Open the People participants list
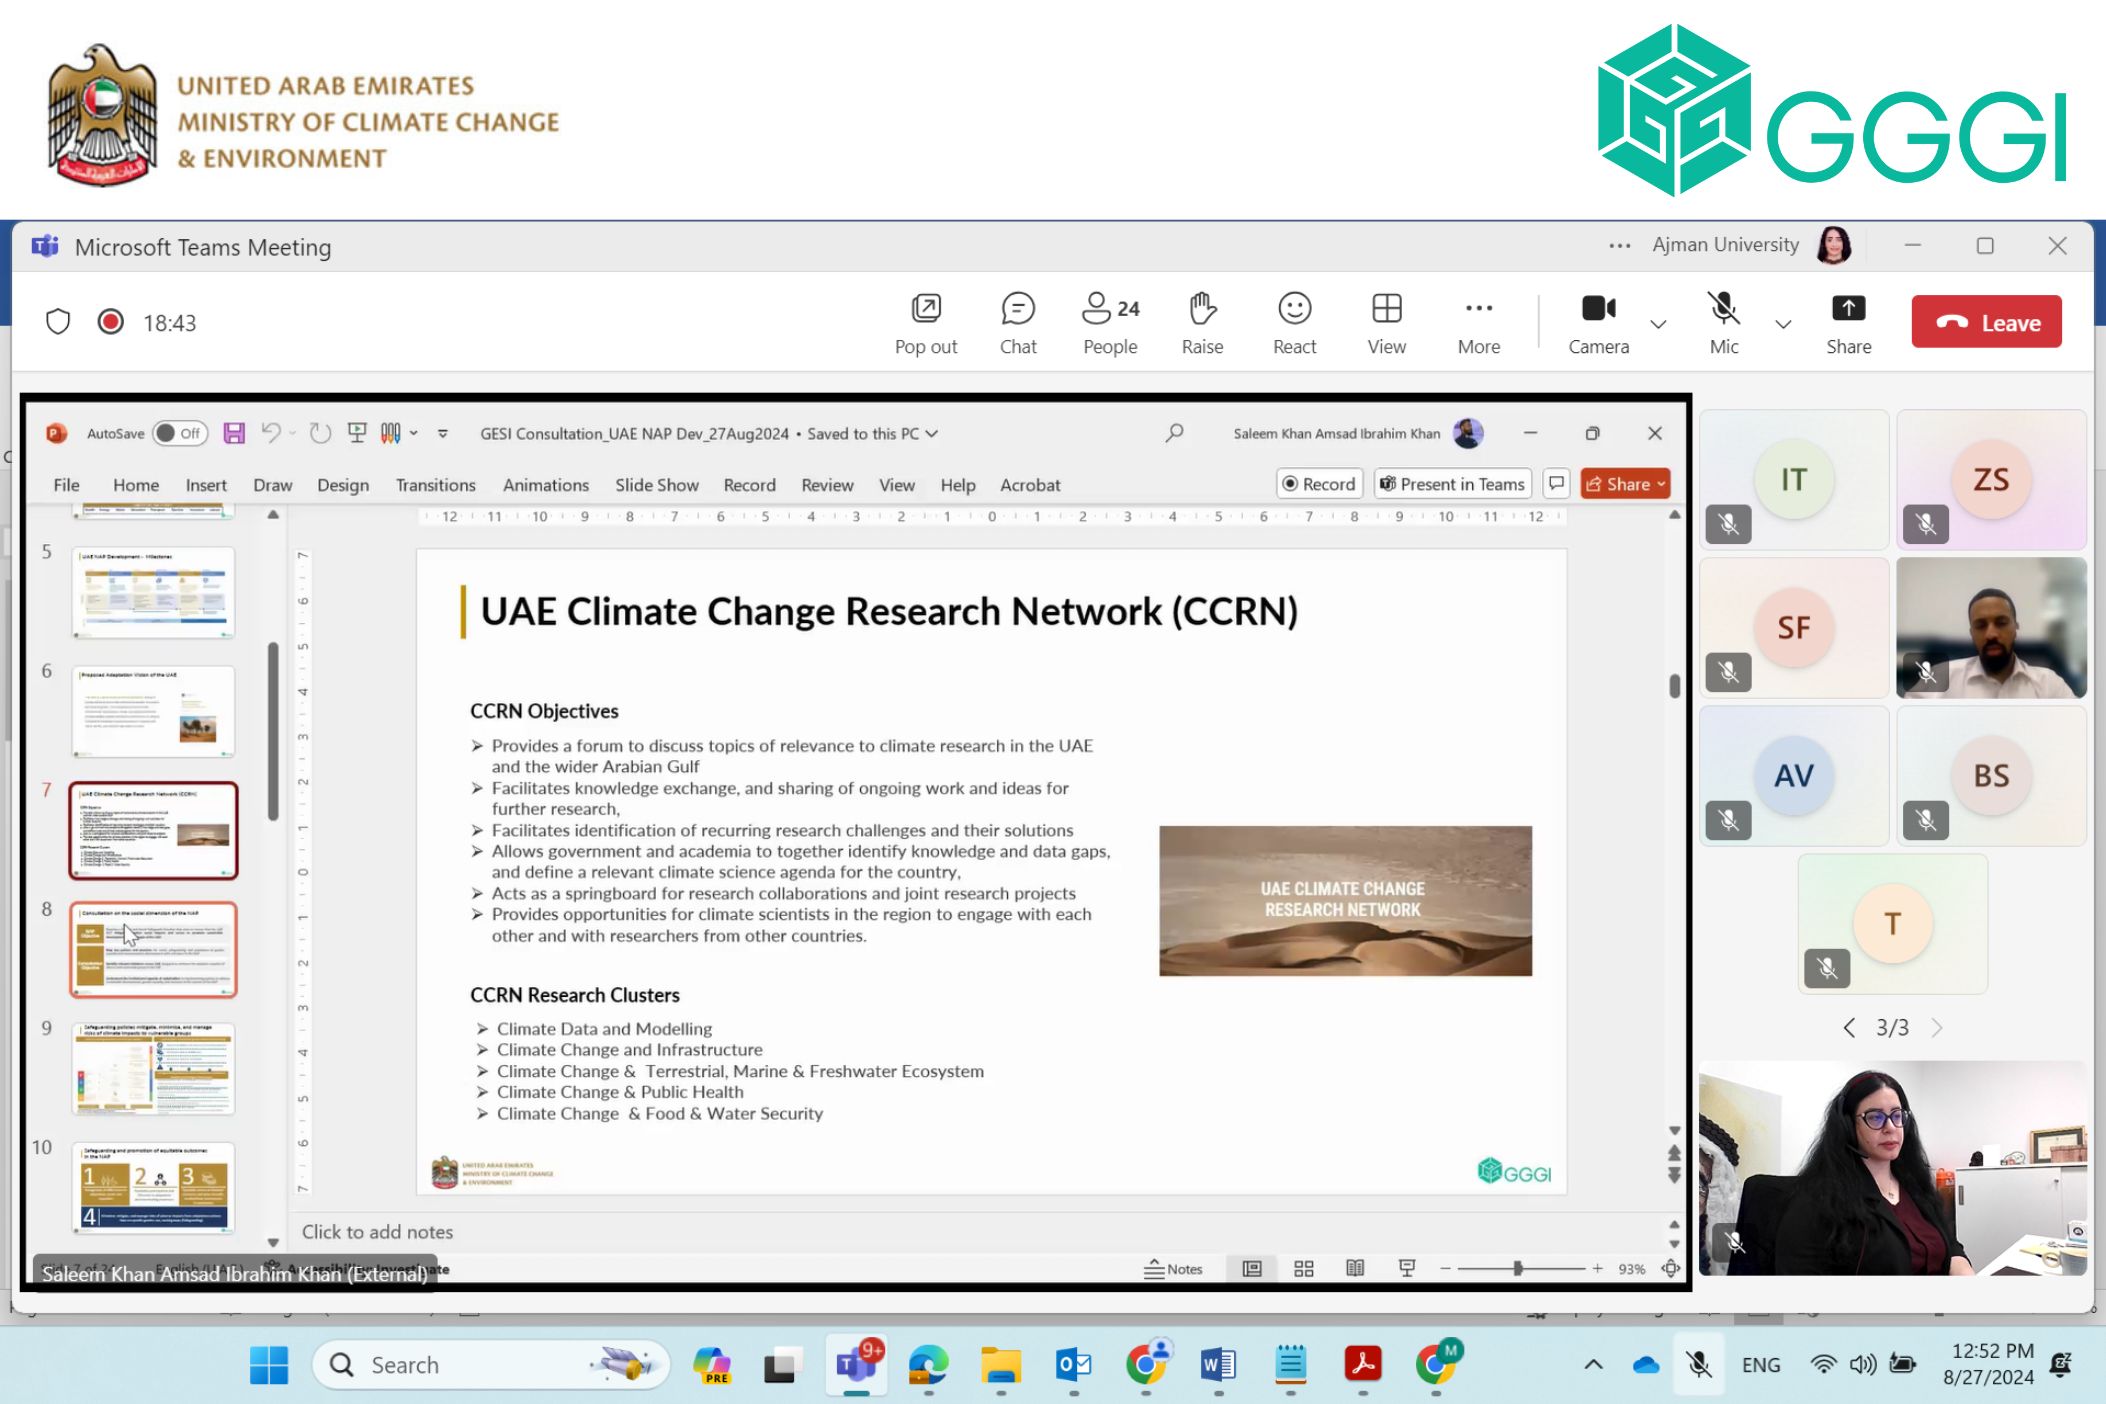The height and width of the screenshot is (1404, 2106). (1109, 322)
